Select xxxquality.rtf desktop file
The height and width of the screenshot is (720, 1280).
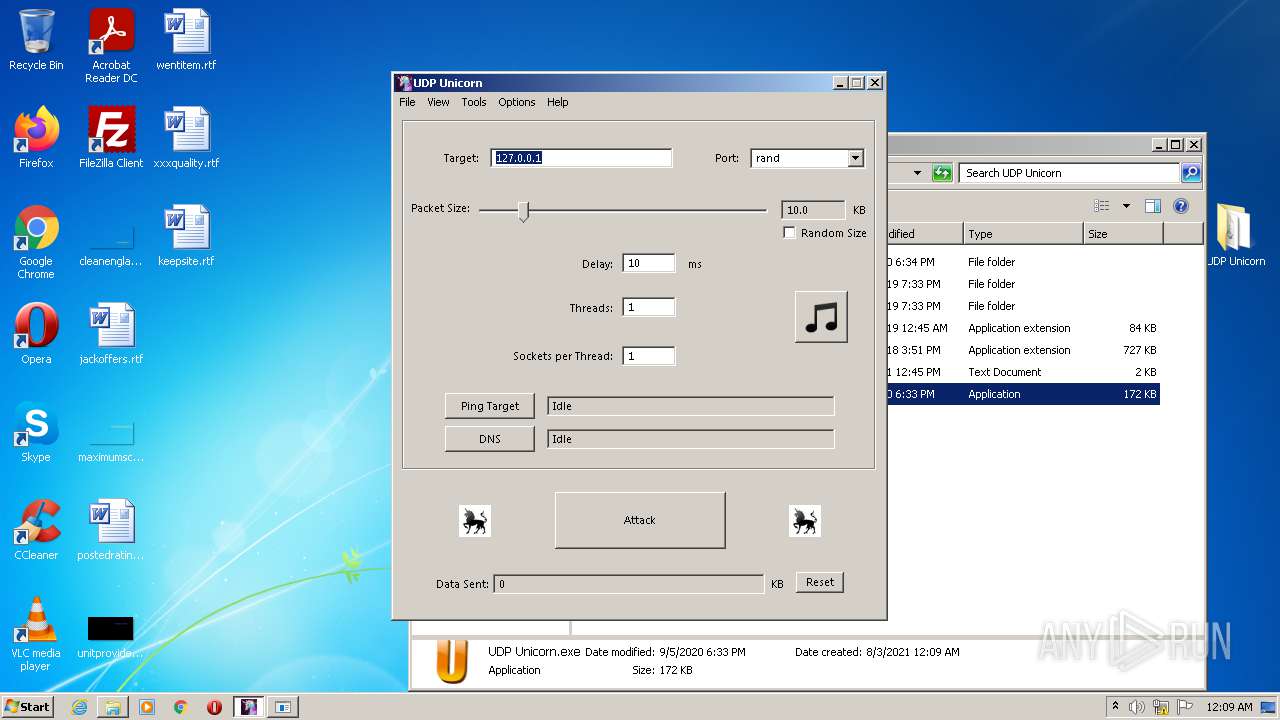click(186, 138)
